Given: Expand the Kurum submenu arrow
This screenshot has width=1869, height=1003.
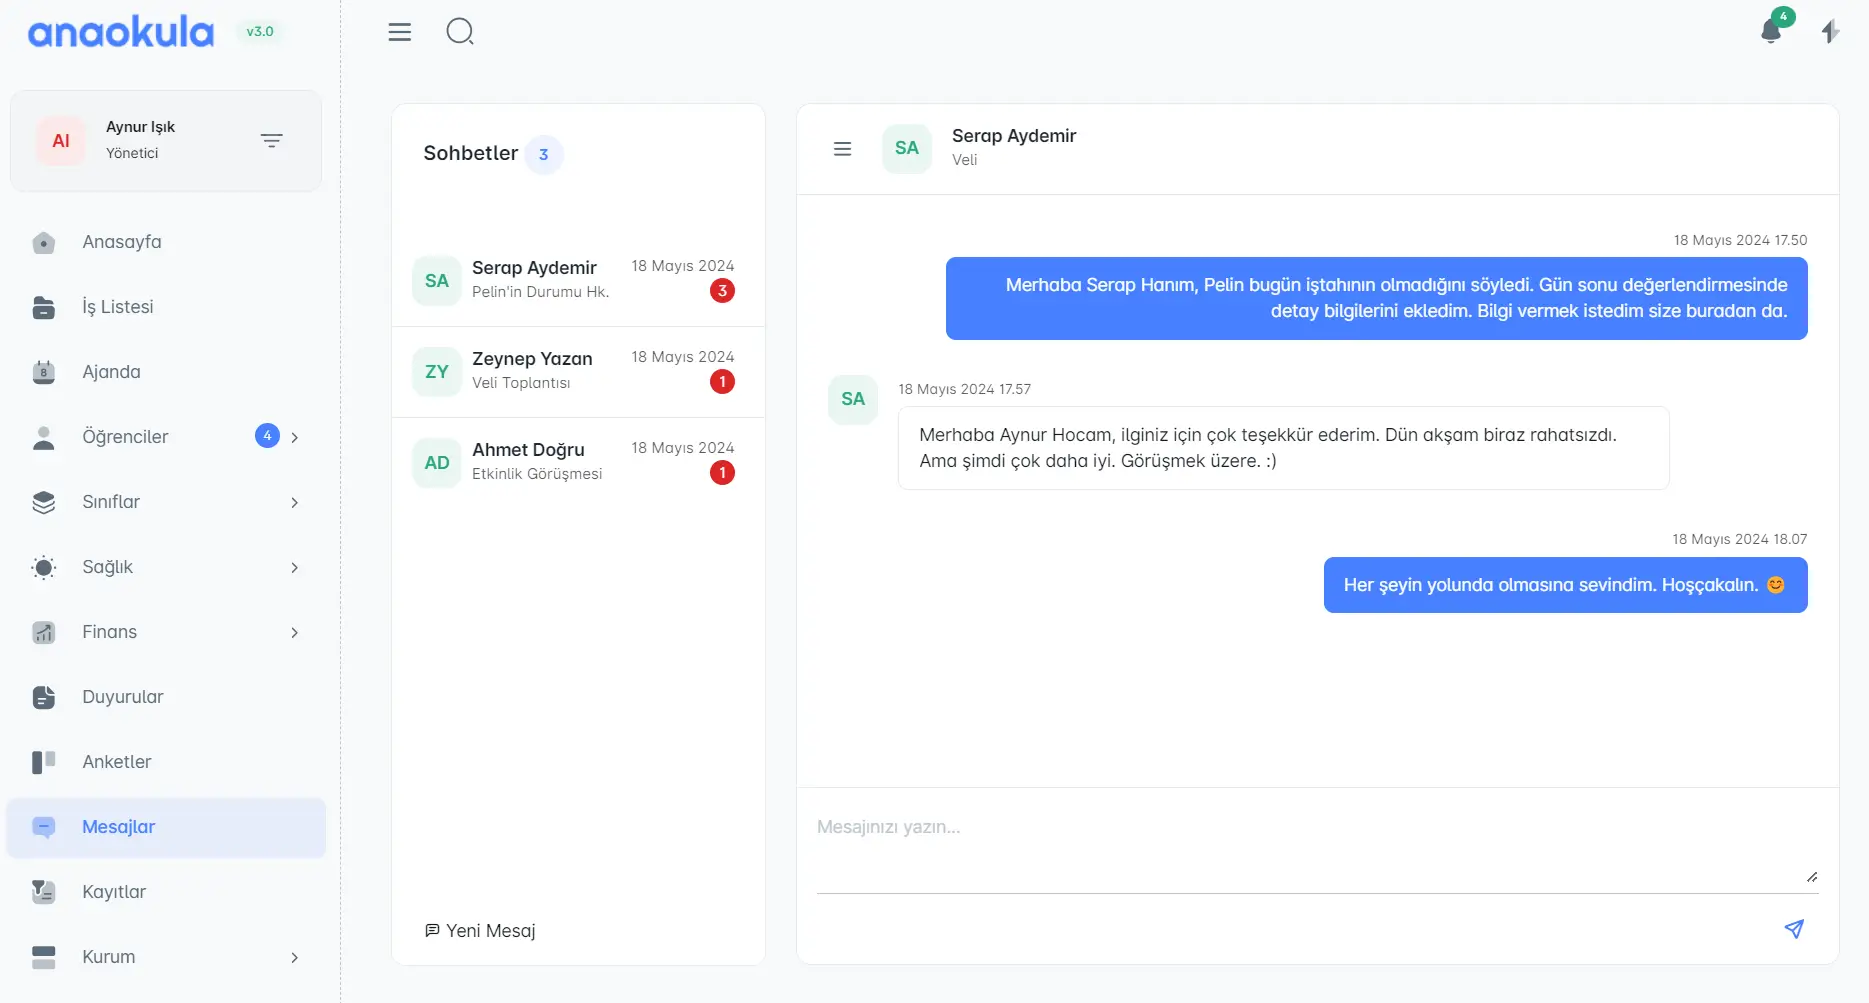Looking at the screenshot, I should (294, 957).
